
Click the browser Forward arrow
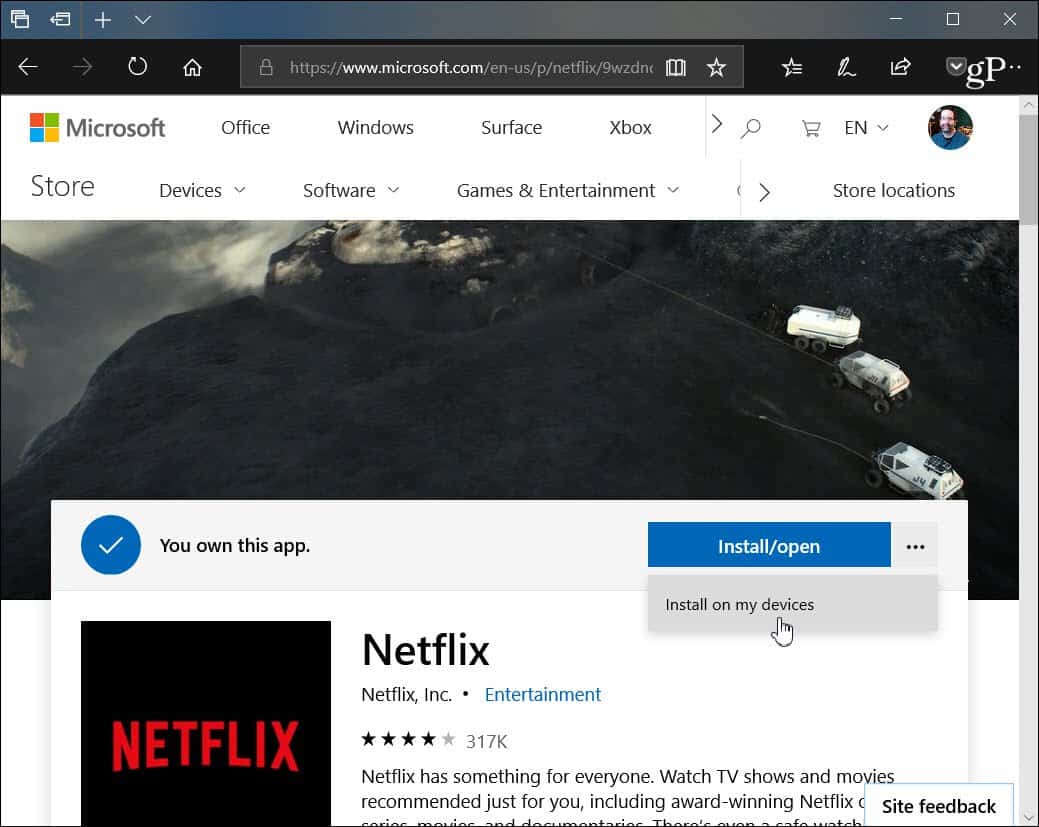pos(82,66)
